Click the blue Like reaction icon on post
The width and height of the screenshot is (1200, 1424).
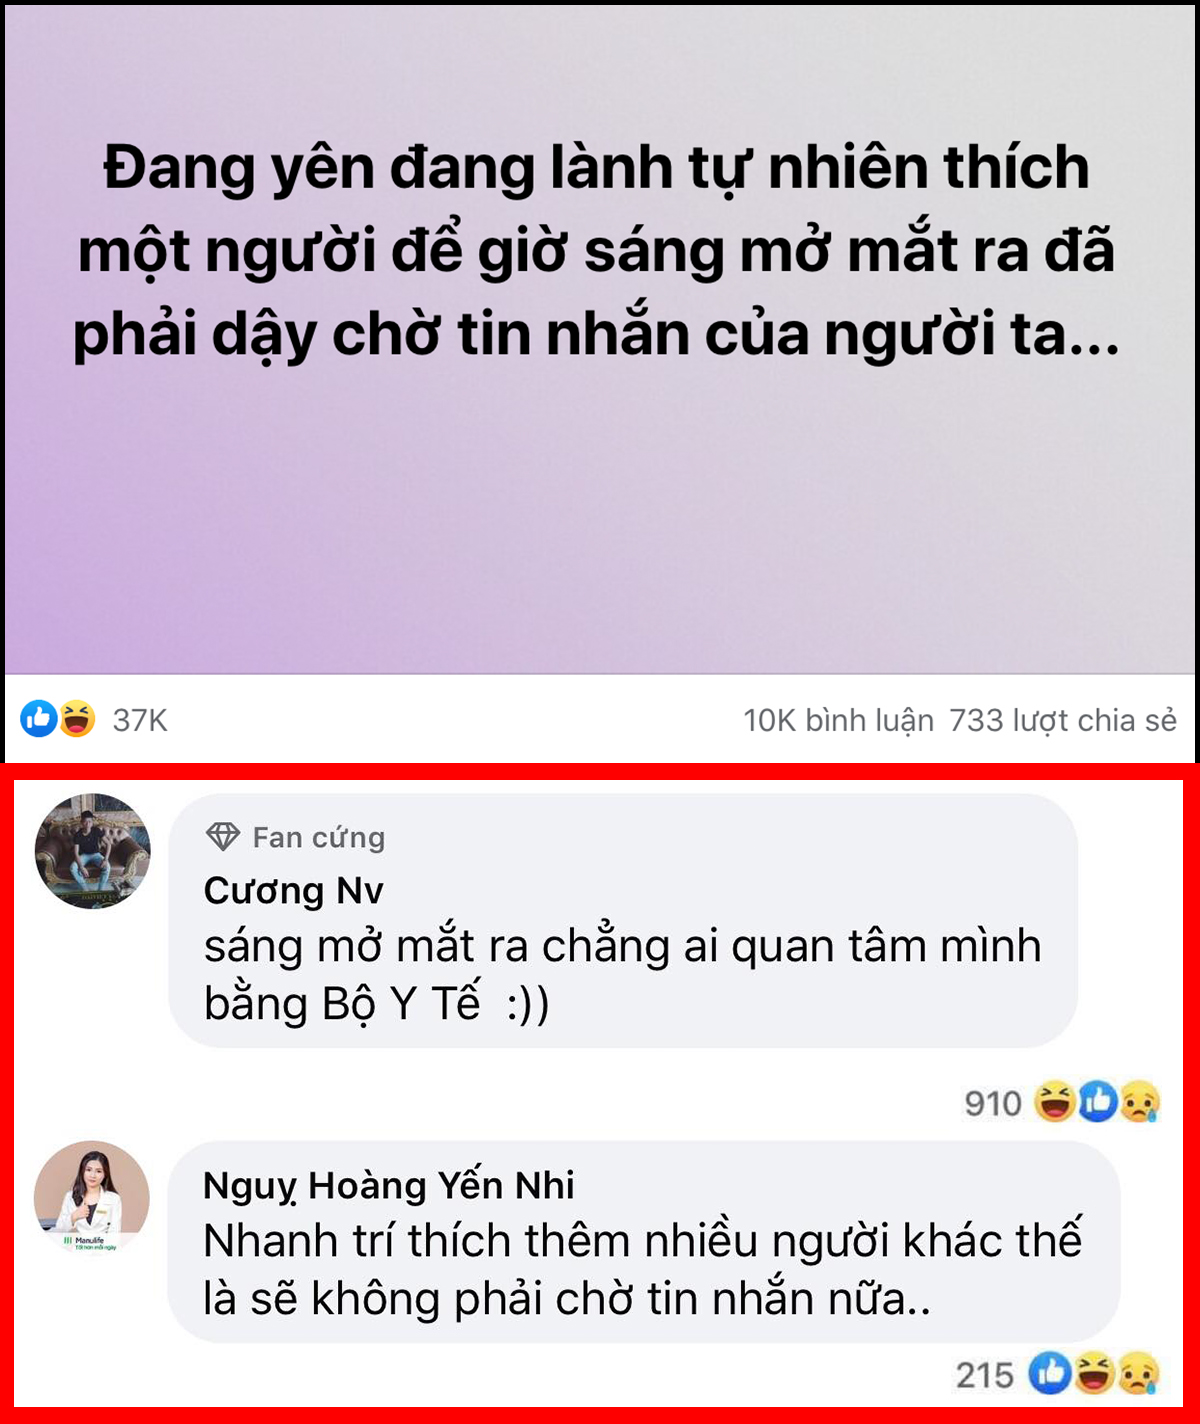[39, 718]
